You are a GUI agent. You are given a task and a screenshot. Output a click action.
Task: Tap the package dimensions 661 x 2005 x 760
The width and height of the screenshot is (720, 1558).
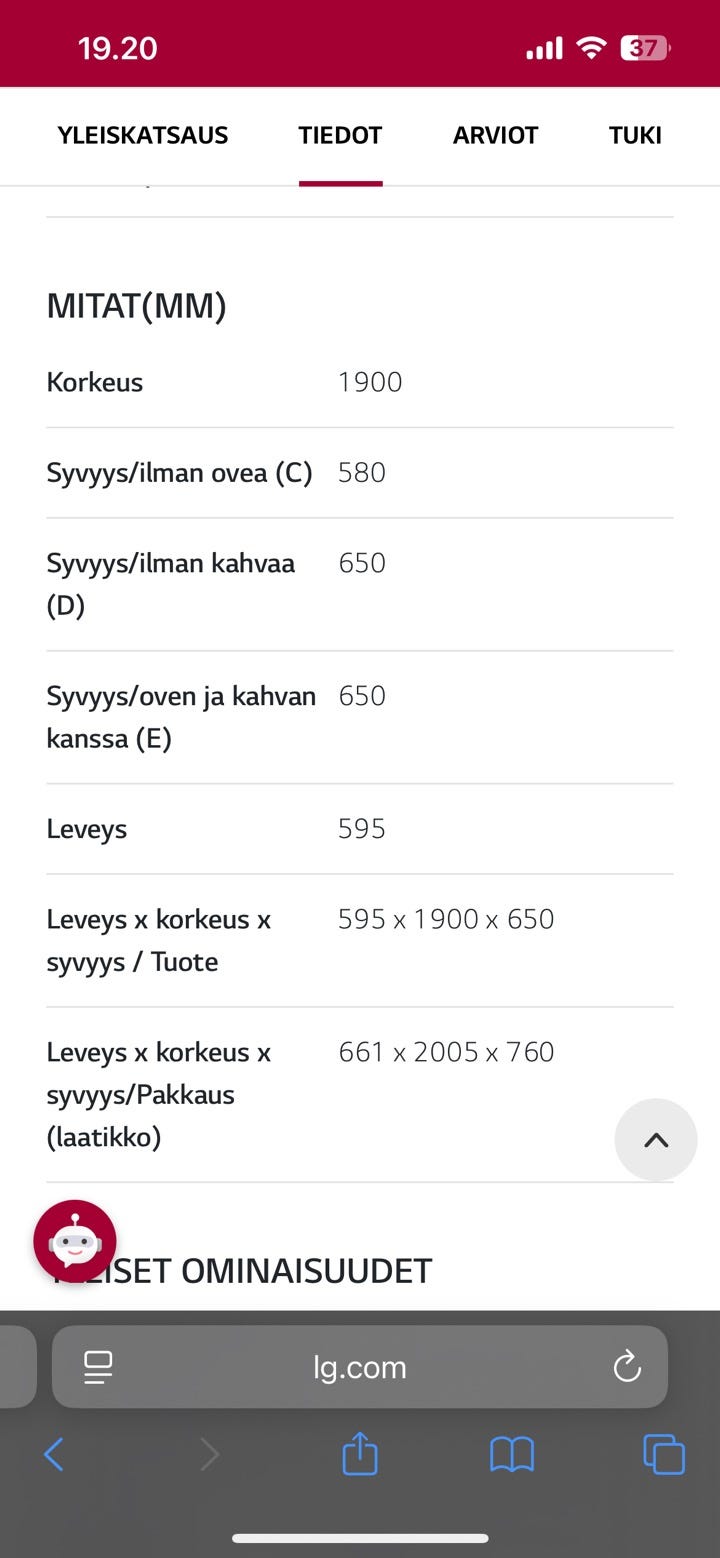coord(446,1052)
